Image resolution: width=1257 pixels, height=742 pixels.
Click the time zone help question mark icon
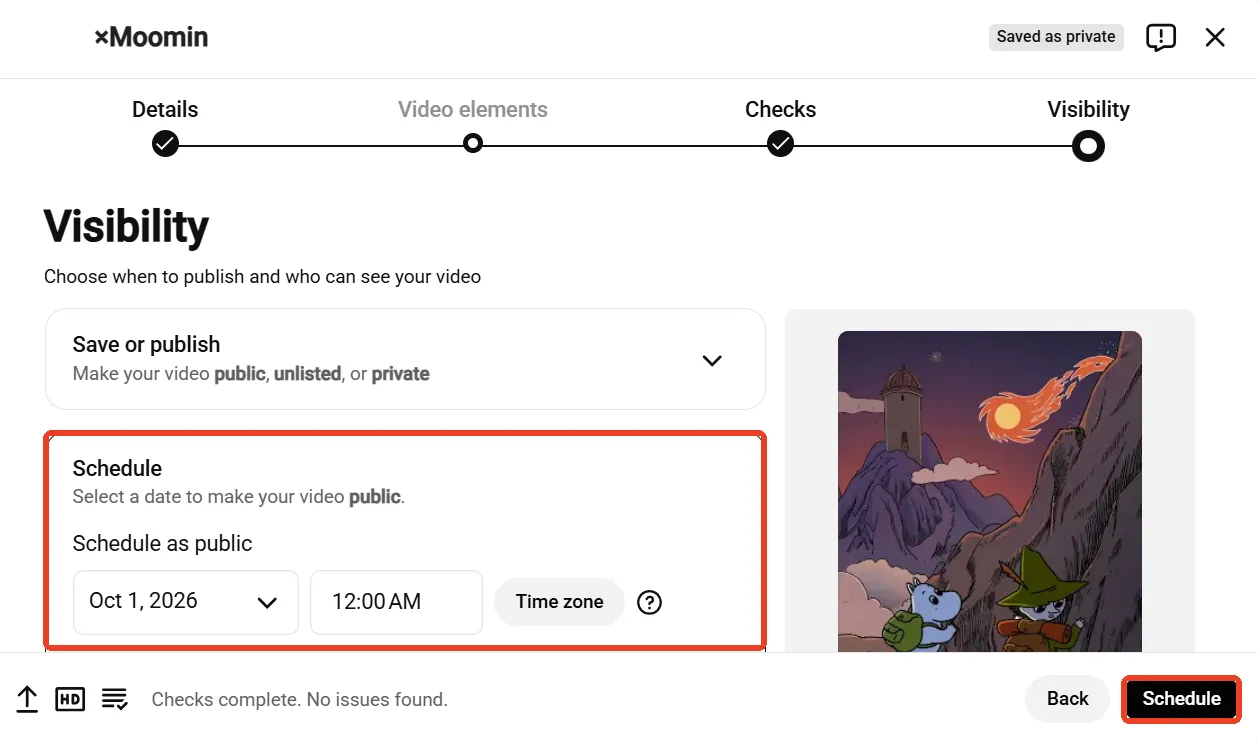tap(650, 602)
